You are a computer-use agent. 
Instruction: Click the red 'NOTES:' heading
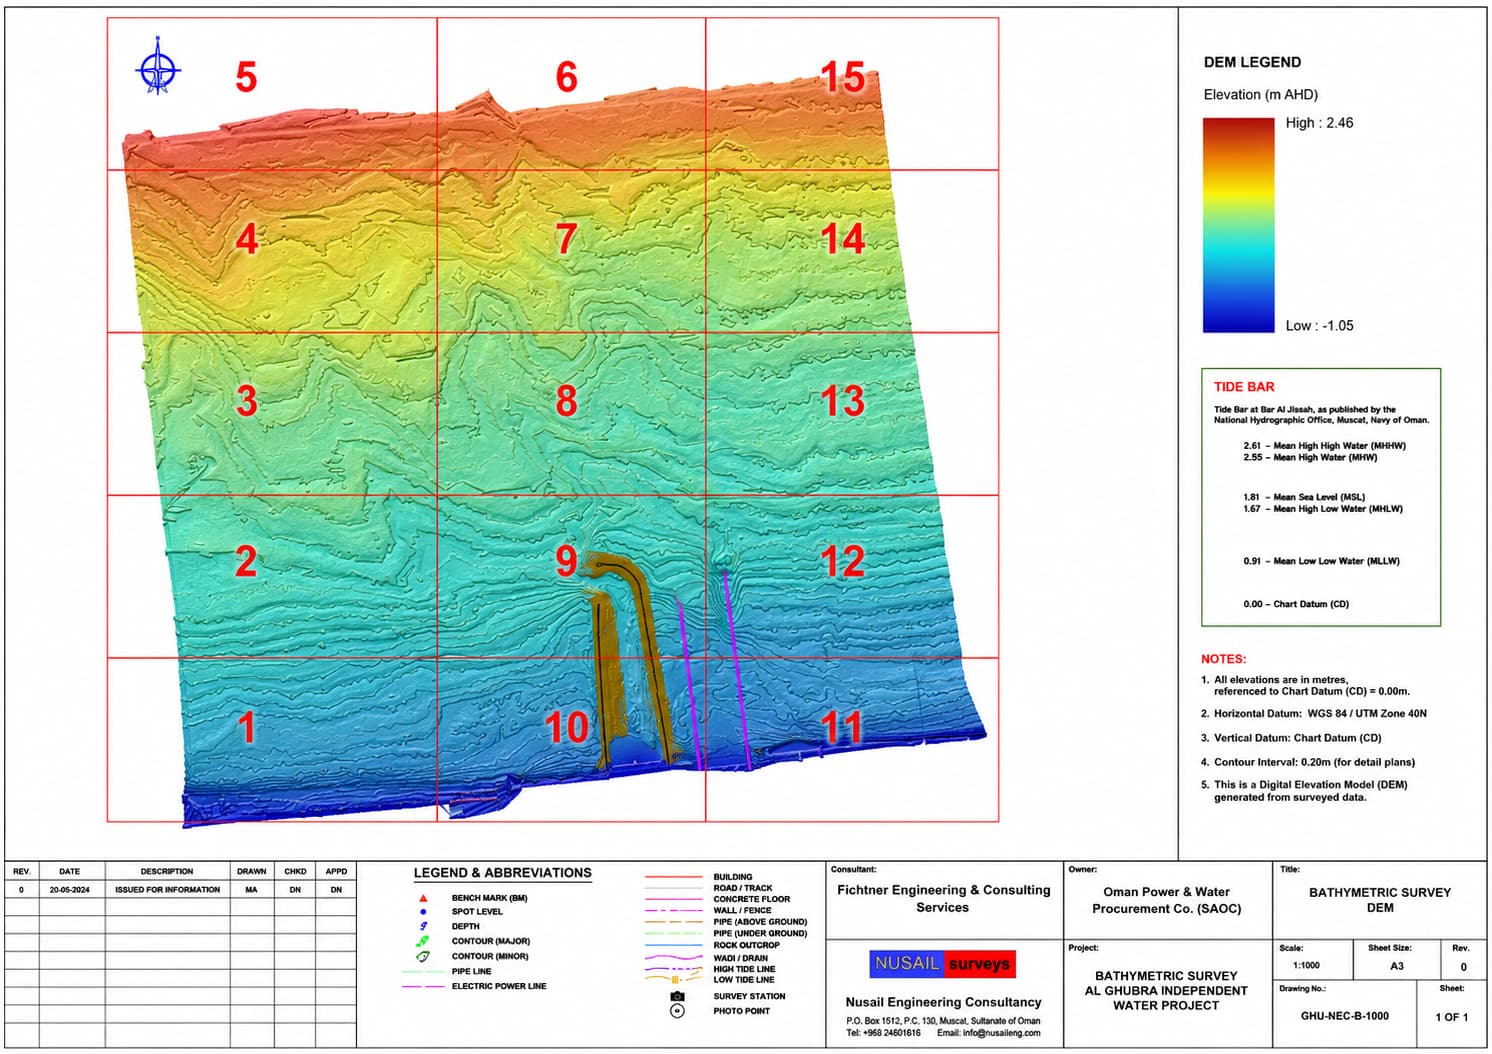coord(1223,659)
